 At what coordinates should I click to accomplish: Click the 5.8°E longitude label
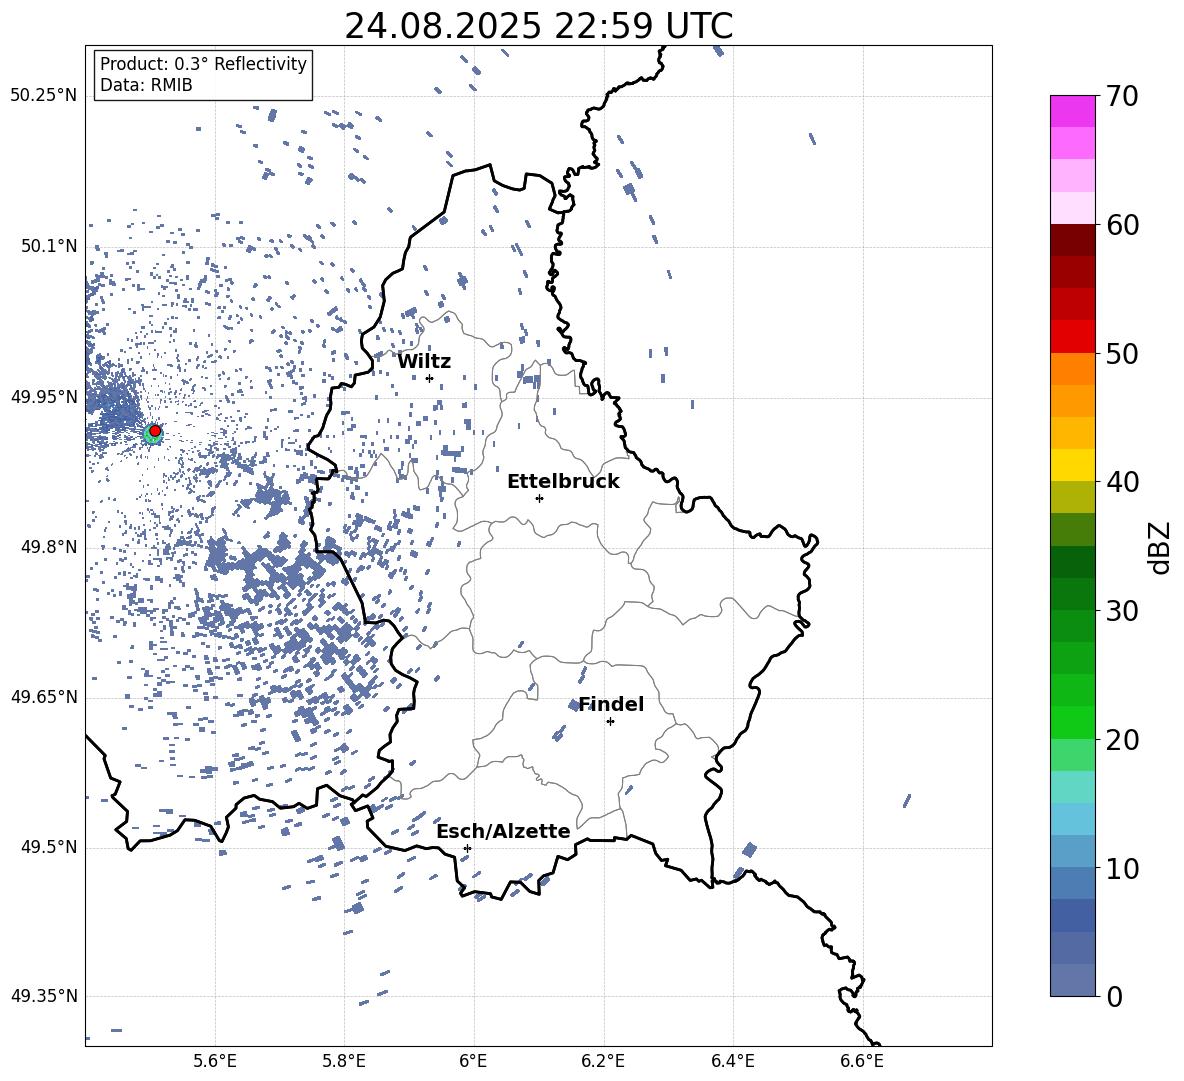(x=344, y=1061)
